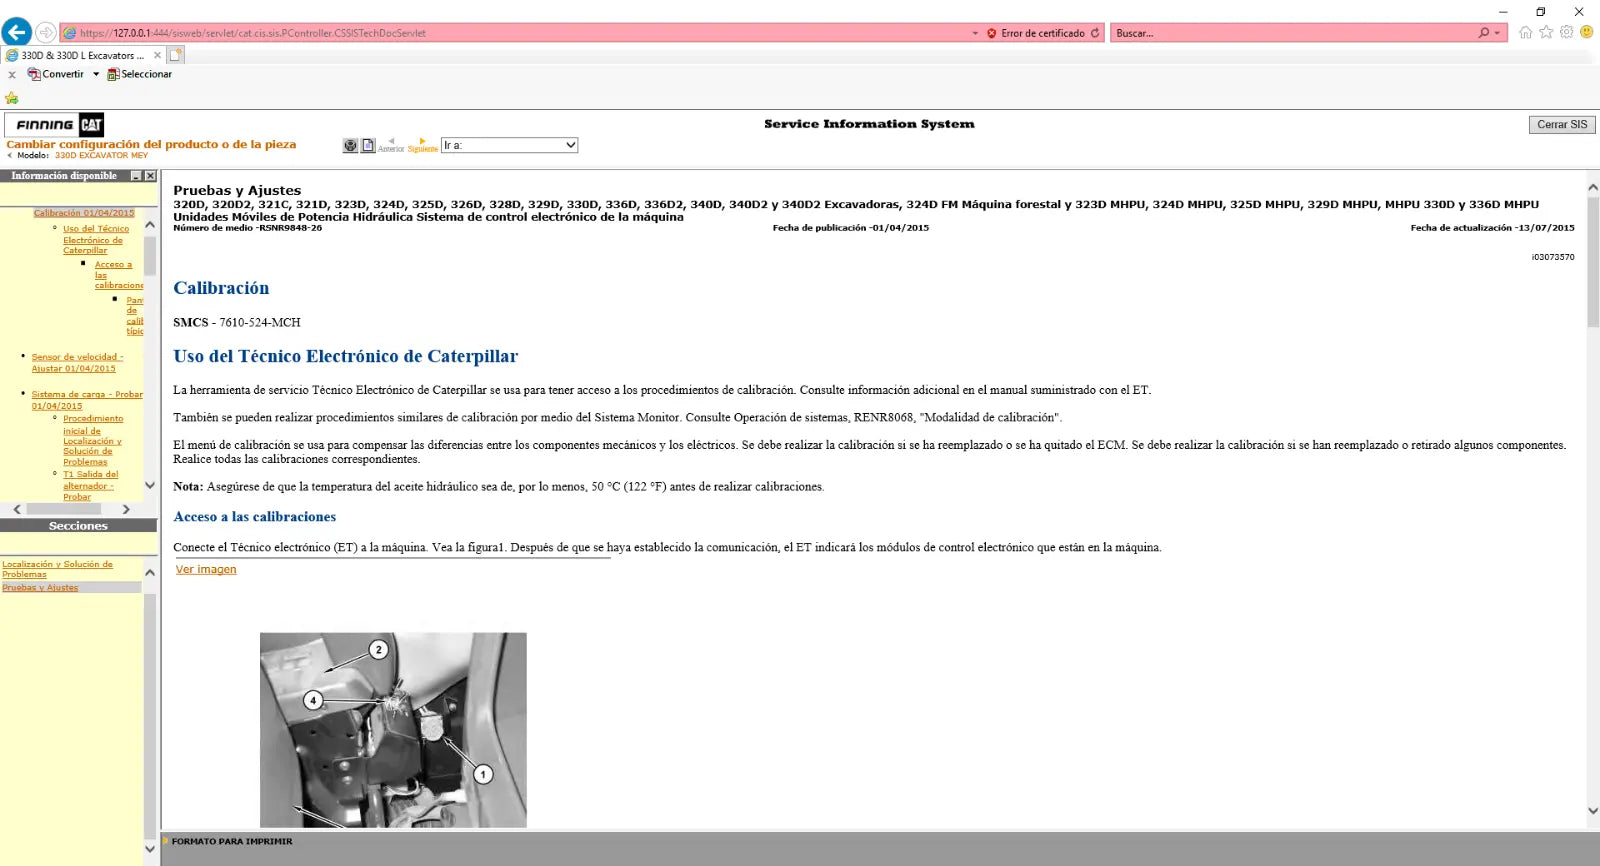Open a new browser tab
Screen dimensions: 1600x866
(176, 55)
